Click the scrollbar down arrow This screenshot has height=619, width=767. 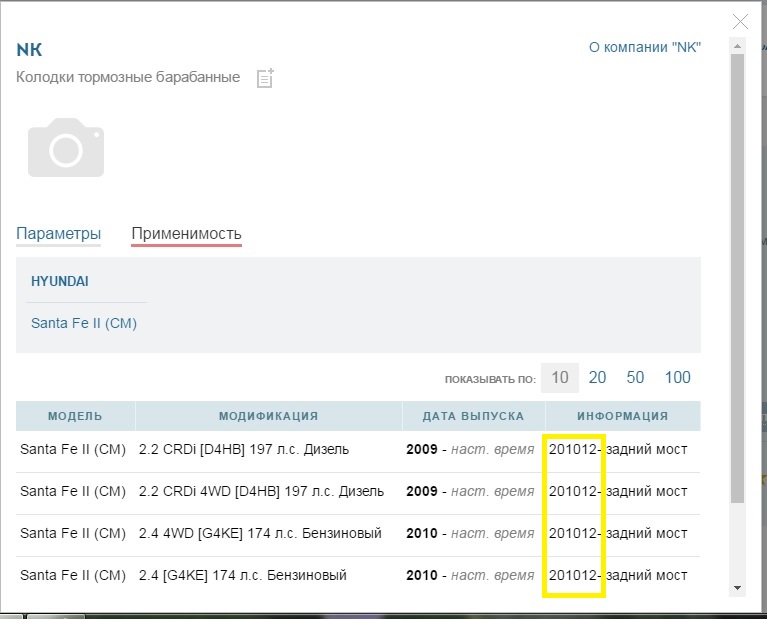pyautogui.click(x=738, y=588)
